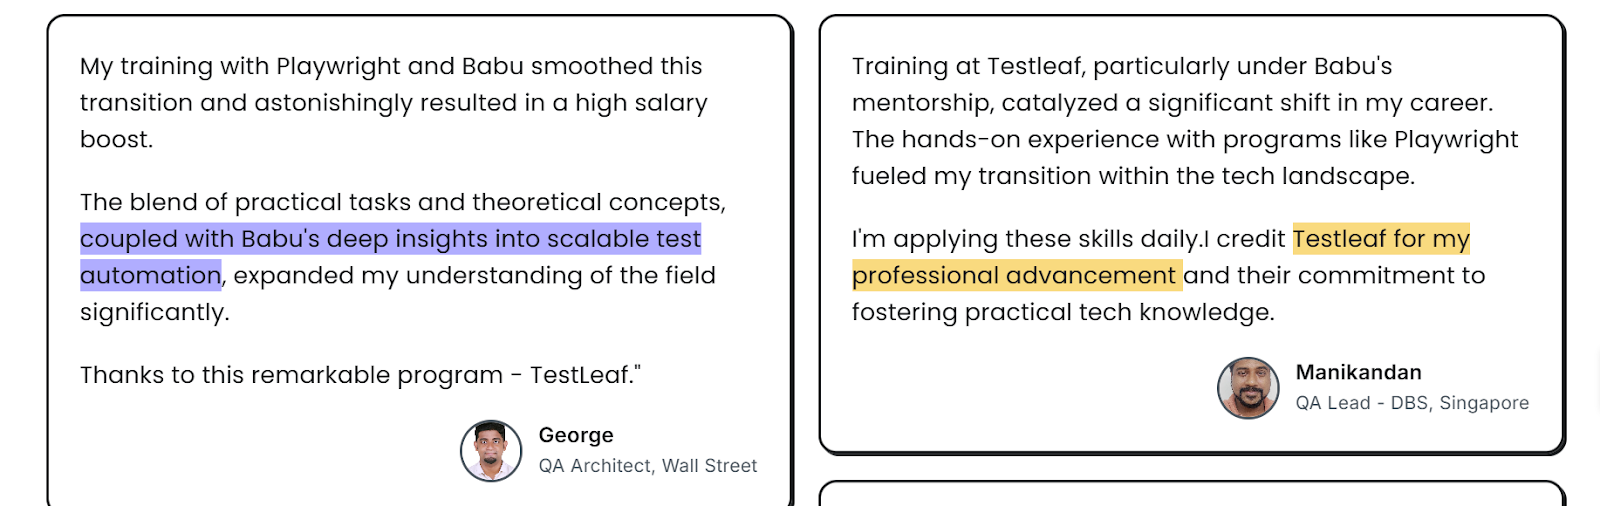
Task: Click Manikandan's profile avatar photo
Action: point(1248,388)
